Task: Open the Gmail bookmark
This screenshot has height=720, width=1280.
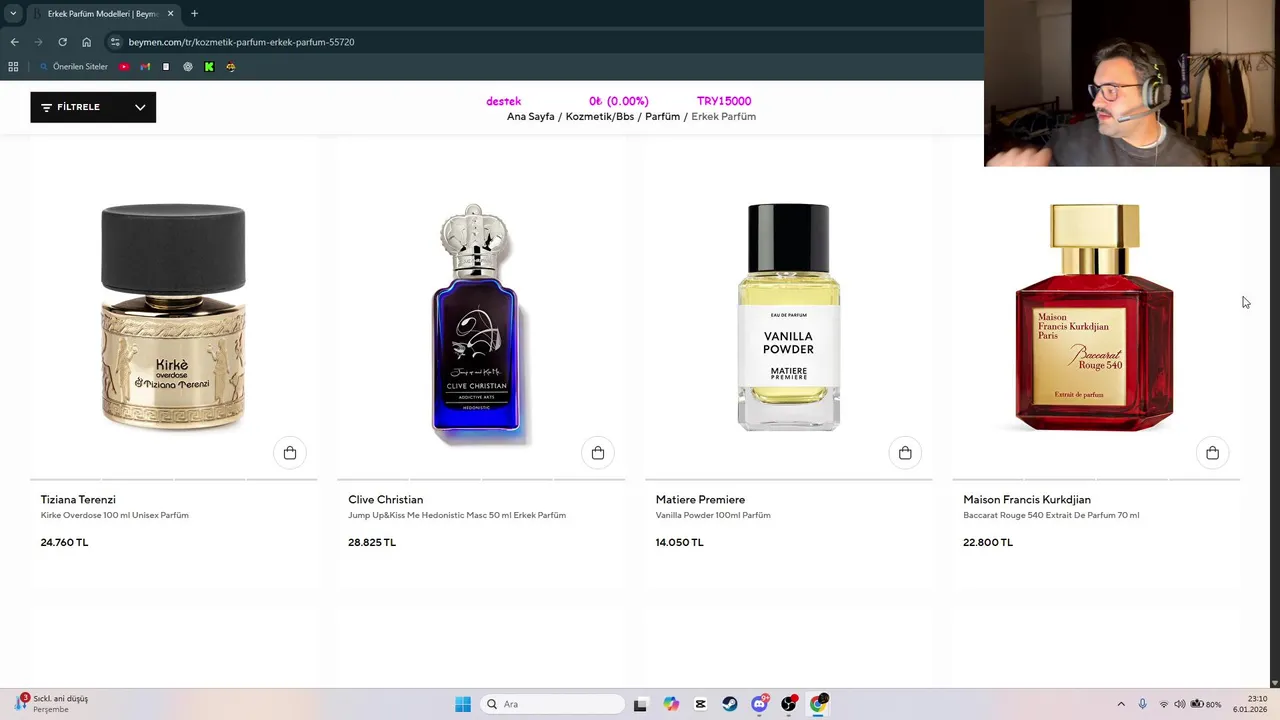Action: pyautogui.click(x=145, y=67)
